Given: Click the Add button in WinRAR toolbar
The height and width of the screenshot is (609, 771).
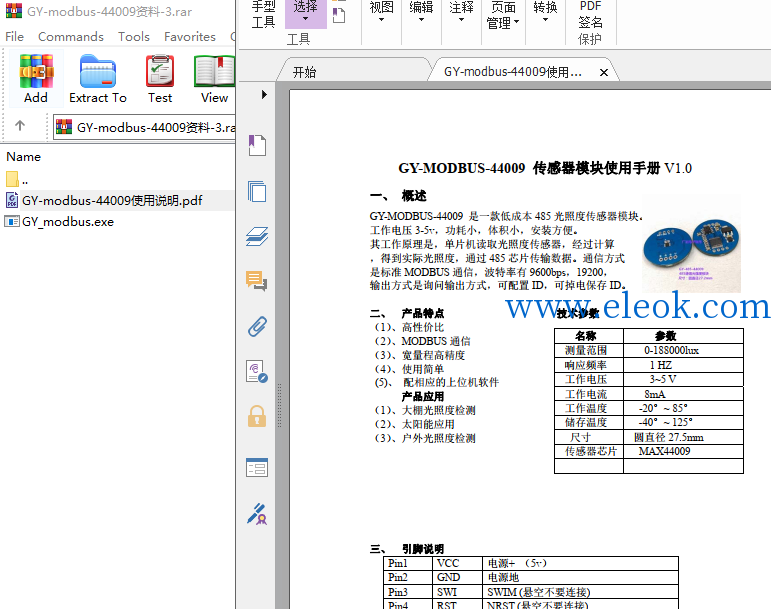Looking at the screenshot, I should [36, 79].
